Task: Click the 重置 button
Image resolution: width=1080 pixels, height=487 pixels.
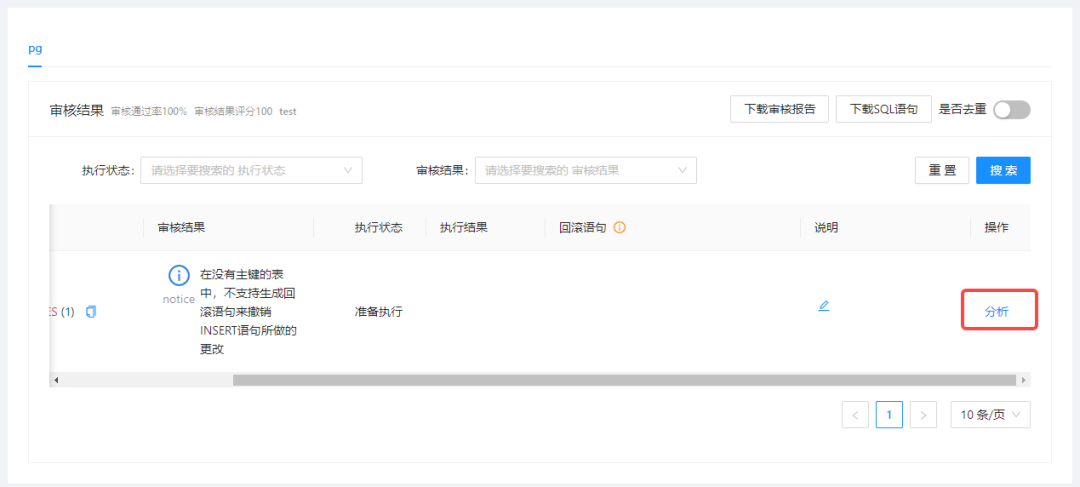Action: pyautogui.click(x=942, y=170)
